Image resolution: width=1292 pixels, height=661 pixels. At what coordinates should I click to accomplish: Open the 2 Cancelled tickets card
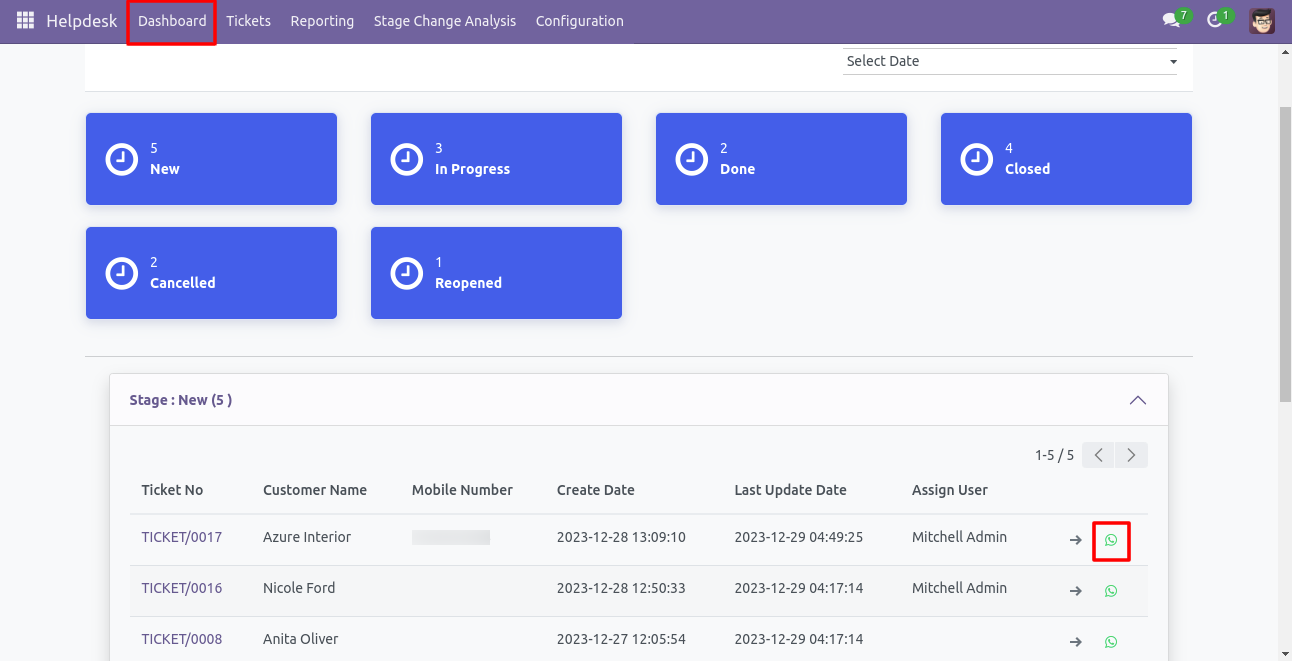tap(211, 273)
